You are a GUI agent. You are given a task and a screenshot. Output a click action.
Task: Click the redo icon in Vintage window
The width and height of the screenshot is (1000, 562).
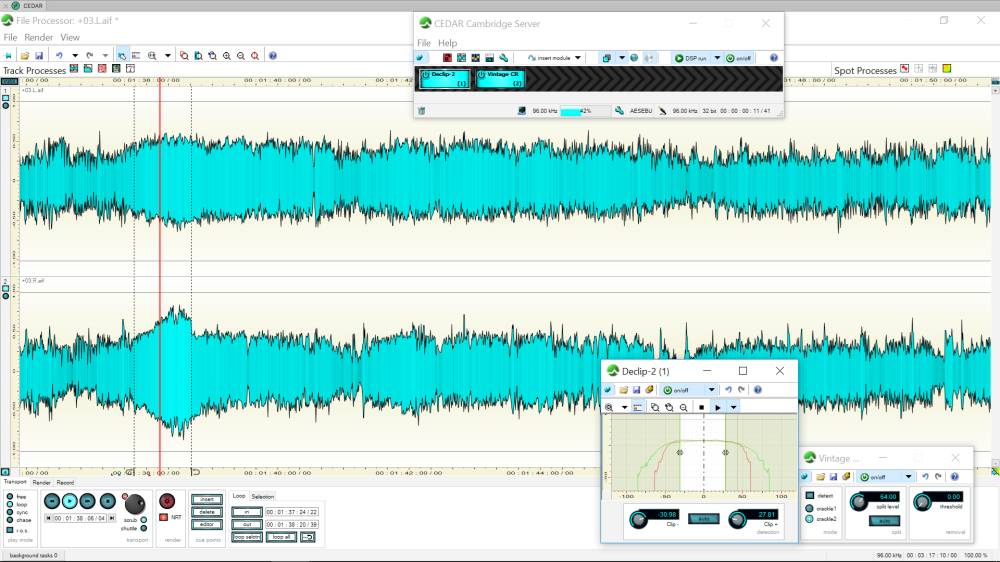[938, 477]
